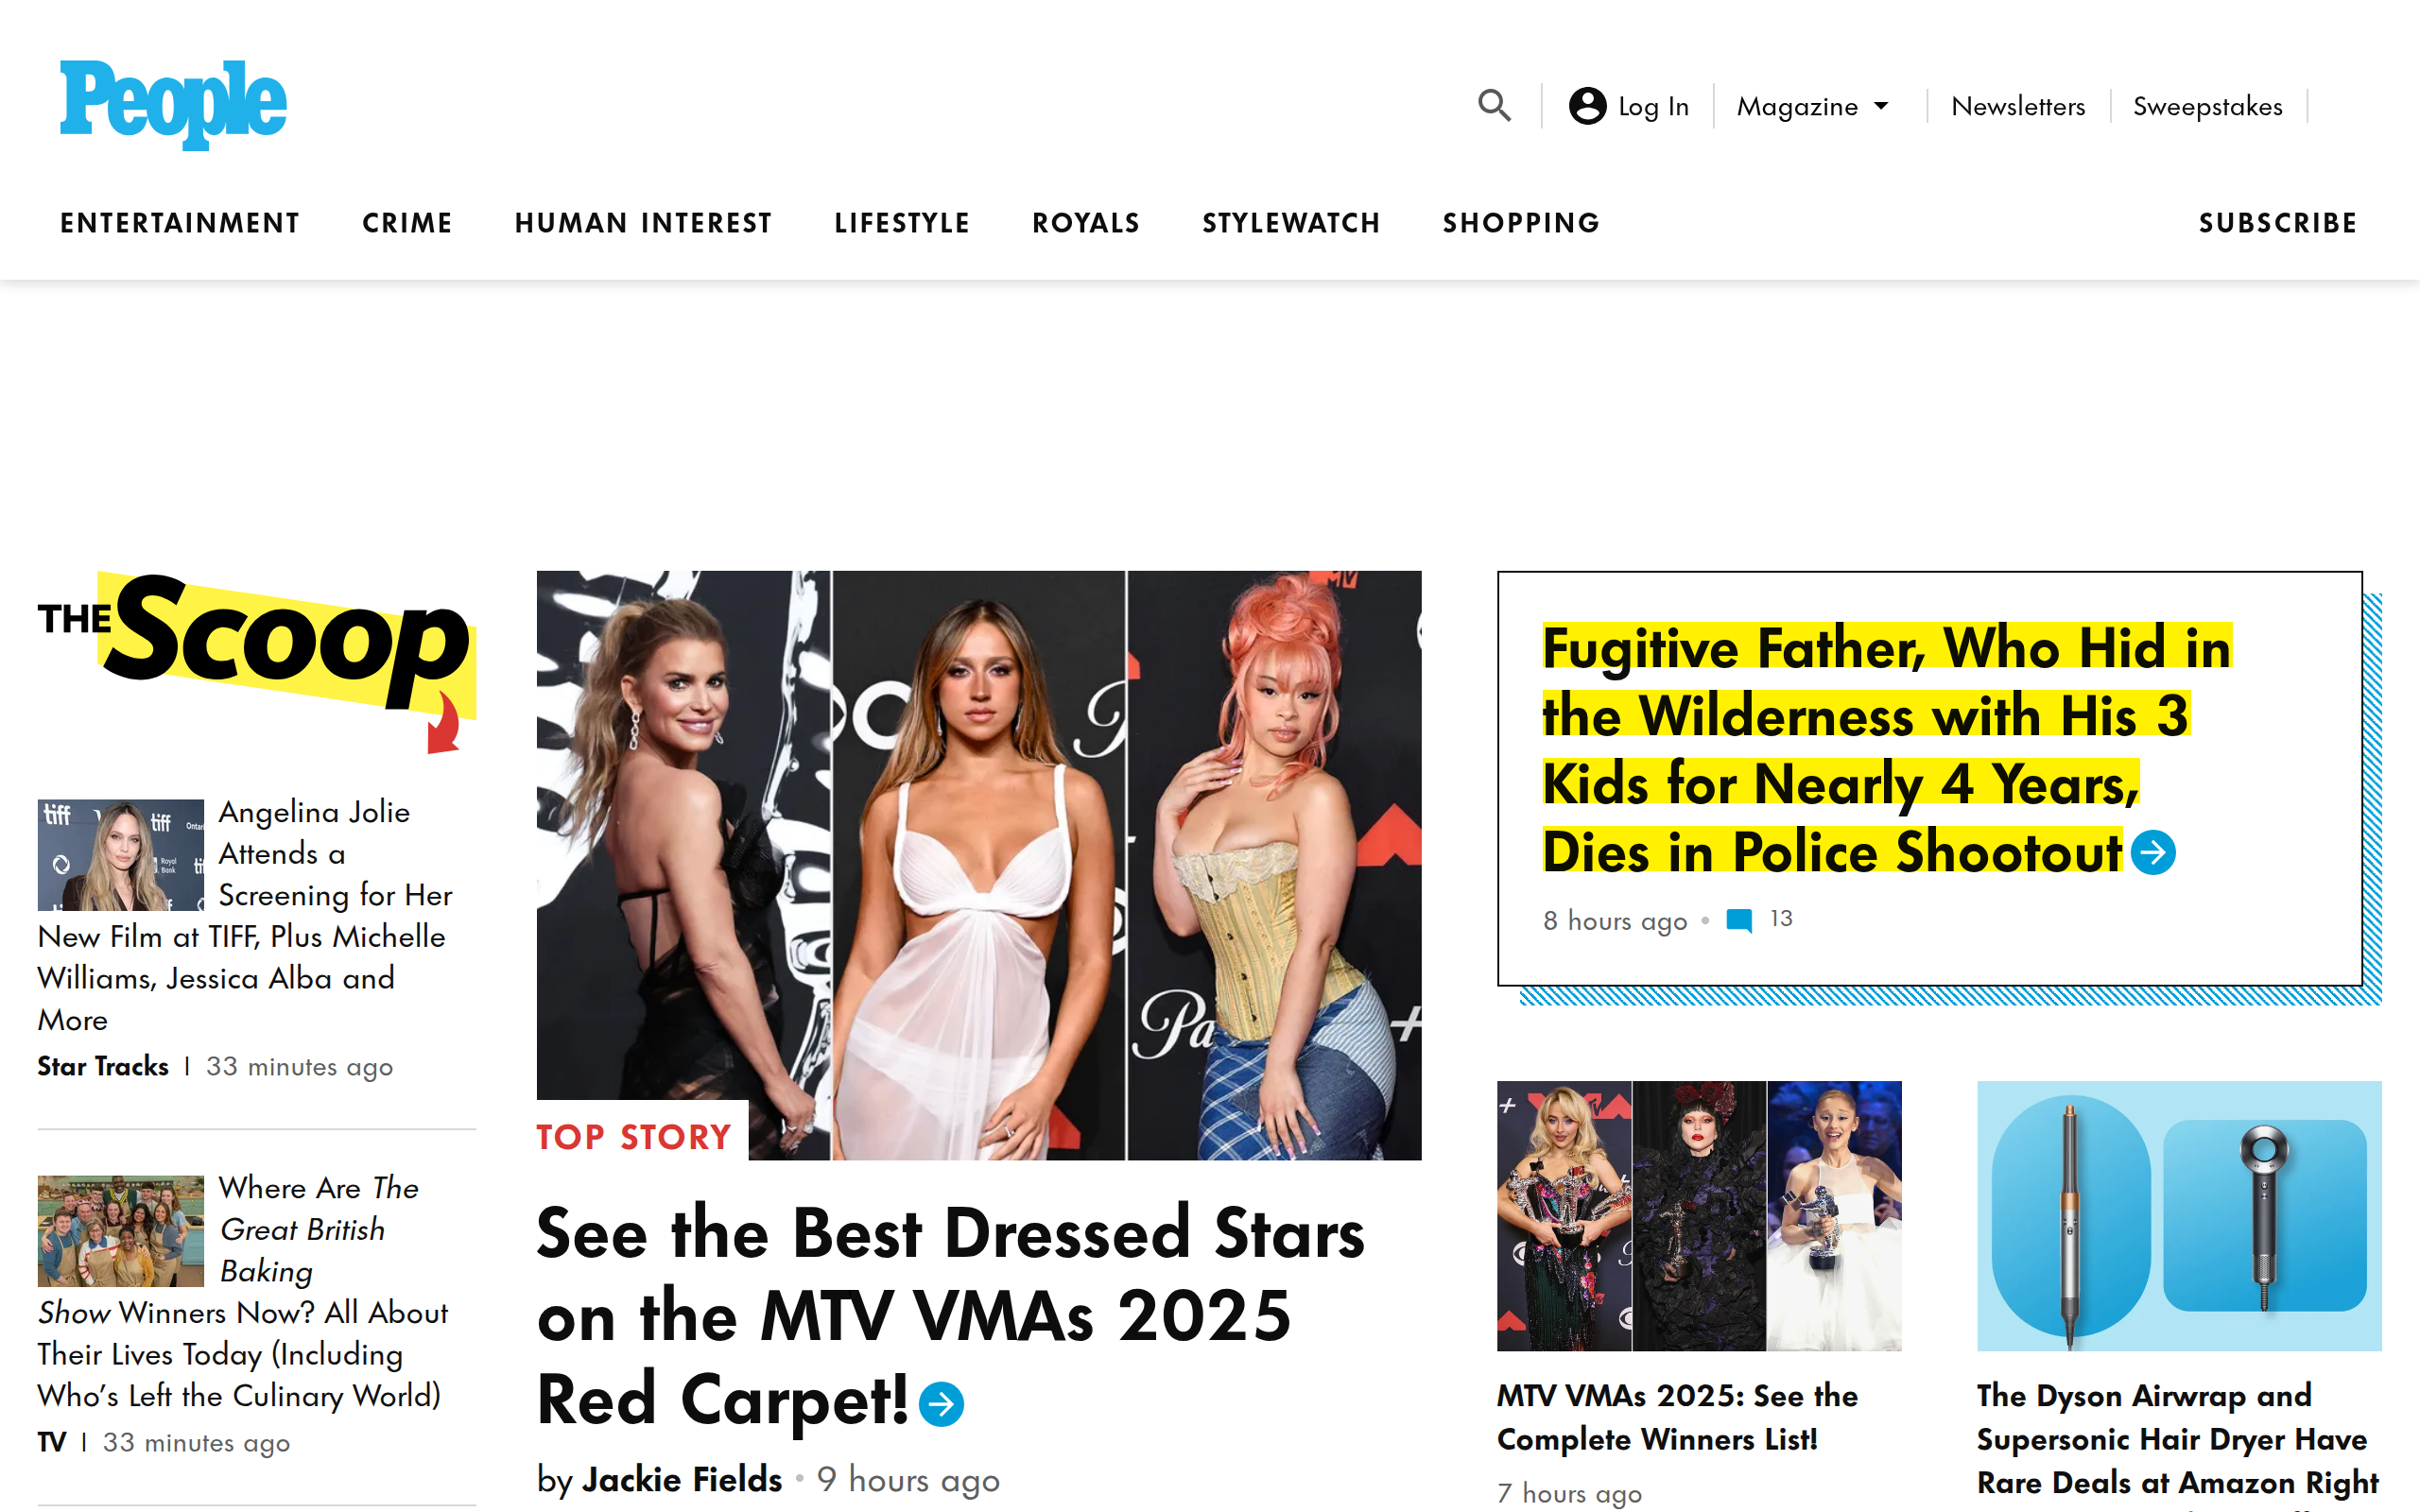Screen dimensions: 2420x1512
Task: Click author name Jackie Fields
Action: point(682,1480)
